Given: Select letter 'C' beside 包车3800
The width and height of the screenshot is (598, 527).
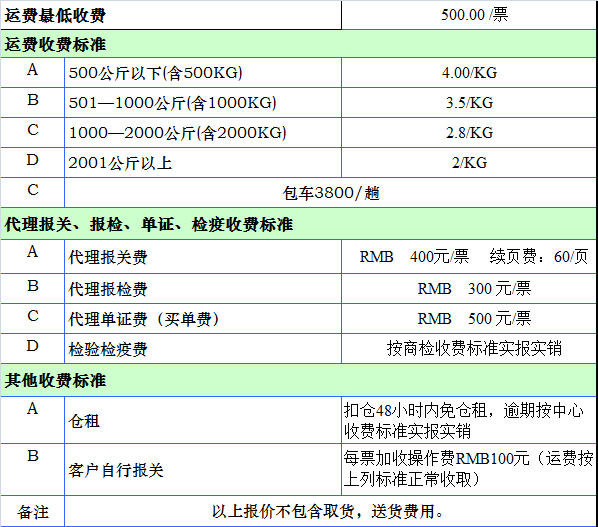Looking at the screenshot, I should (x=32, y=190).
